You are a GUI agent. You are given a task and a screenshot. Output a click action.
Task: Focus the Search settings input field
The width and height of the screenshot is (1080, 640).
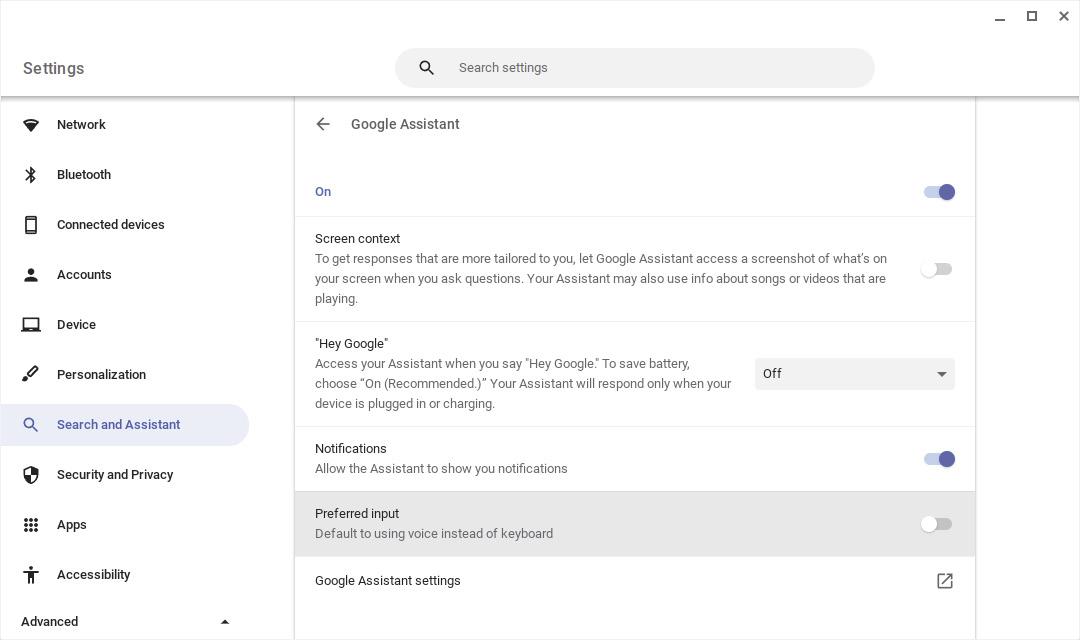tap(634, 68)
